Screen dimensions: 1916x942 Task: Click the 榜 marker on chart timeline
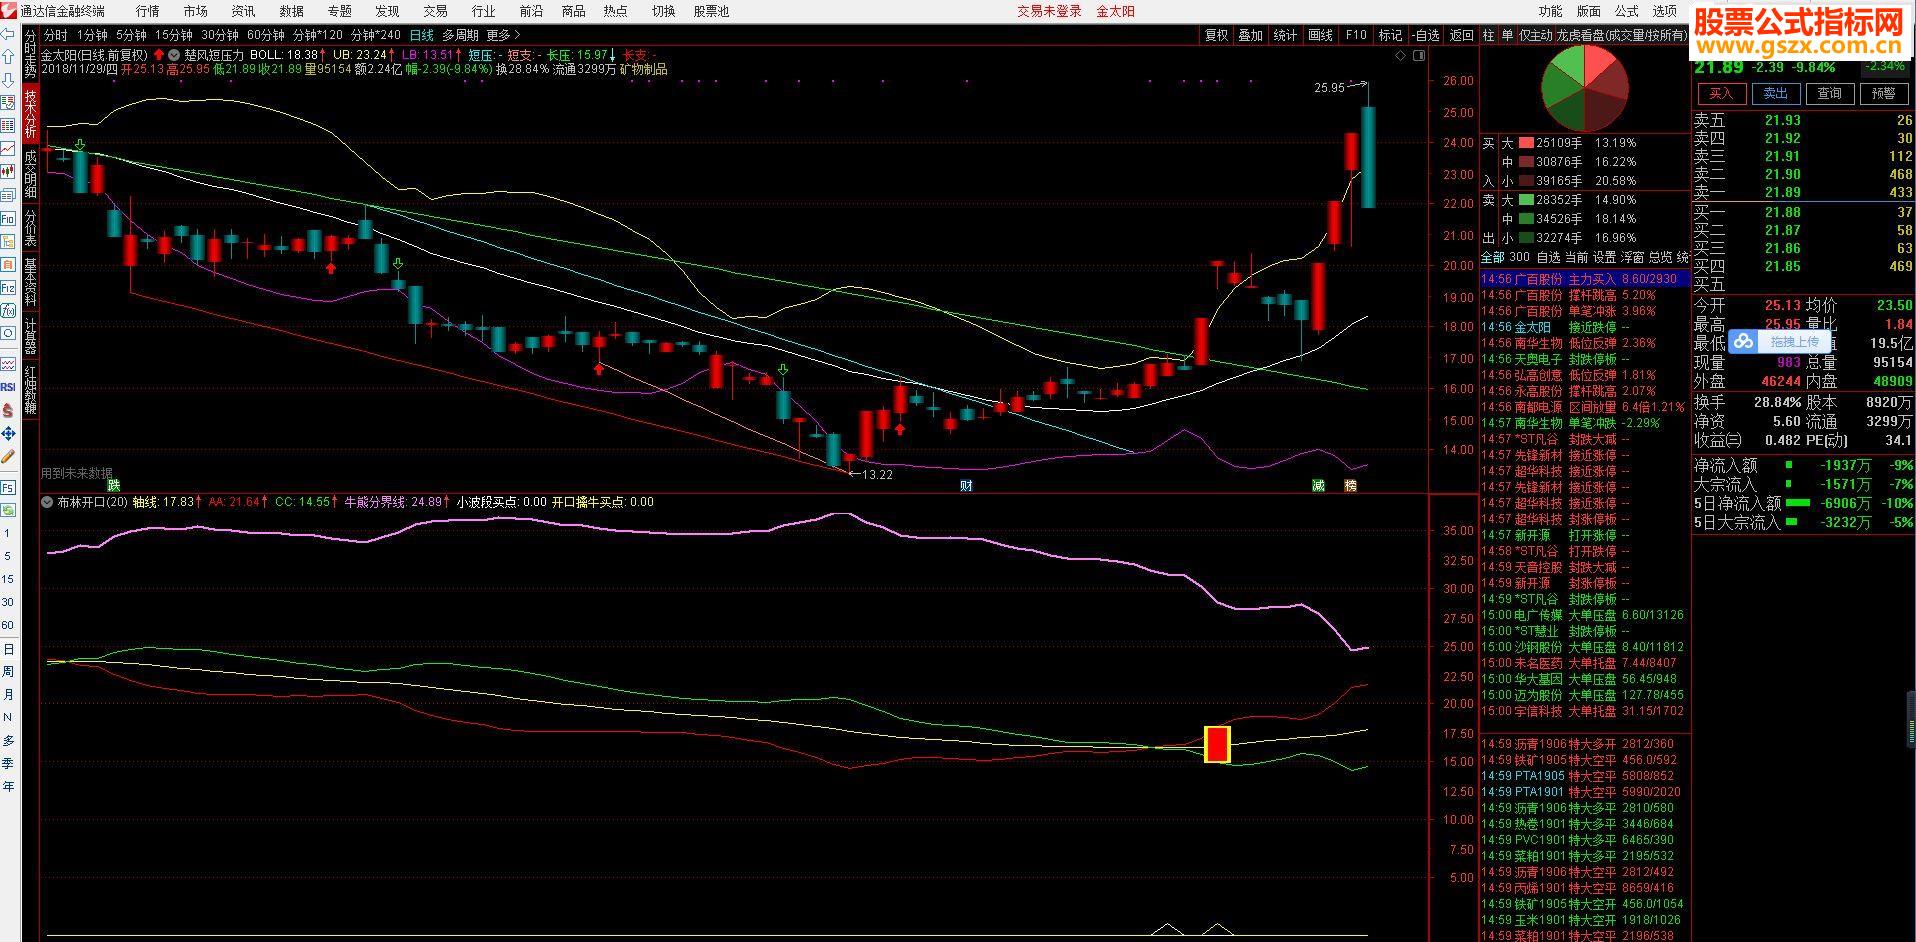(x=1351, y=486)
